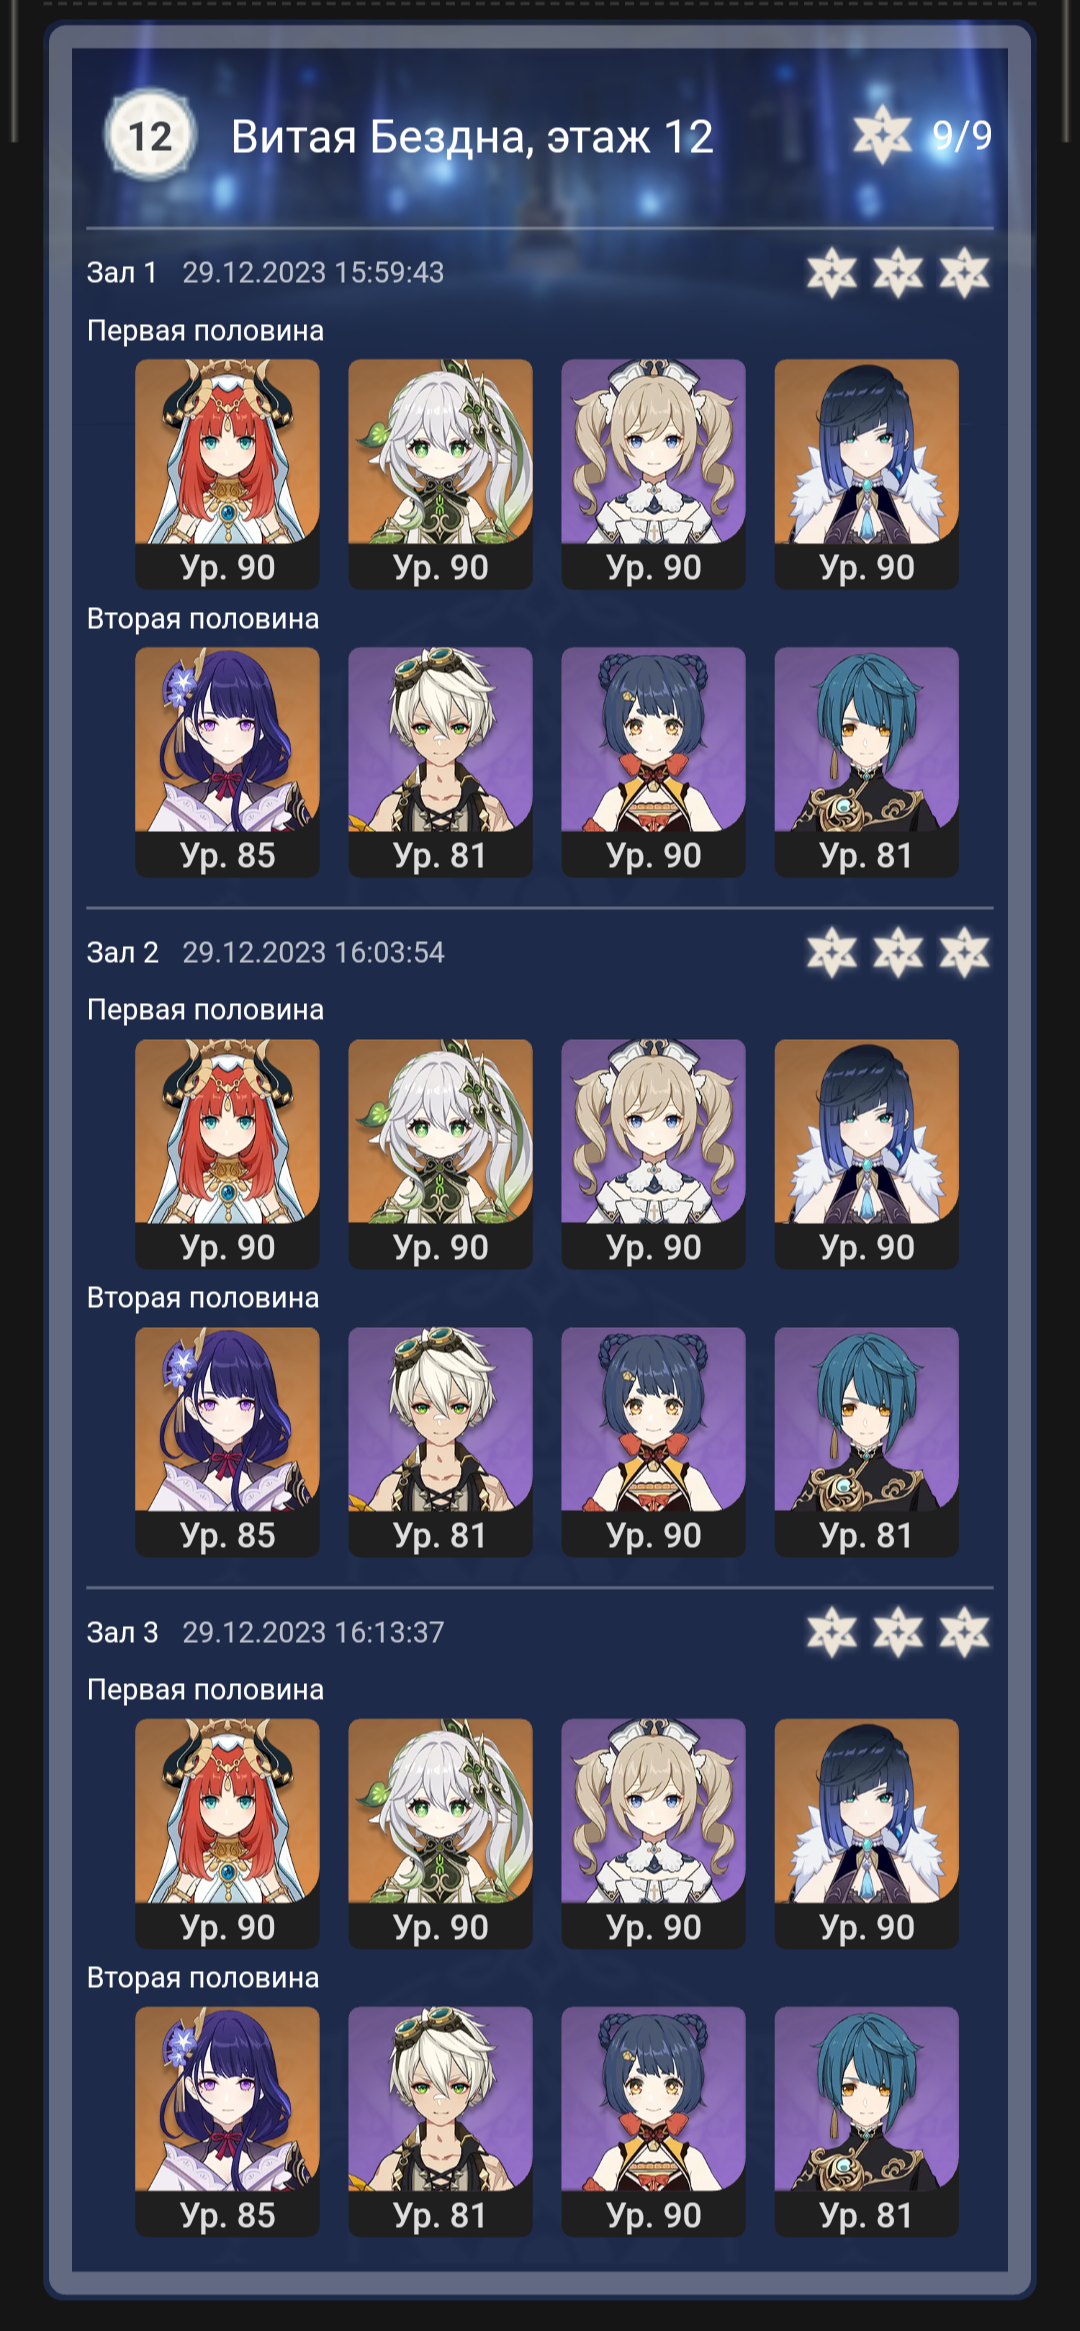Select Nilou portrait in Зал 1 first half
1080x2331 pixels.
(x=227, y=474)
